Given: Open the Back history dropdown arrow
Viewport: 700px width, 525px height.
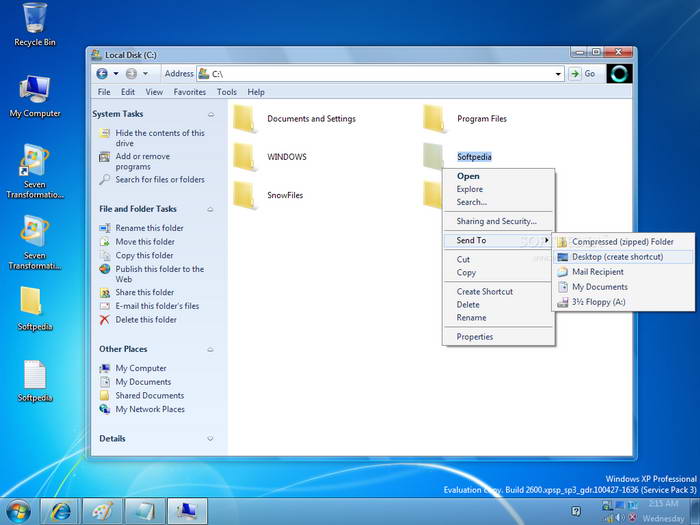Looking at the screenshot, I should click(x=116, y=74).
